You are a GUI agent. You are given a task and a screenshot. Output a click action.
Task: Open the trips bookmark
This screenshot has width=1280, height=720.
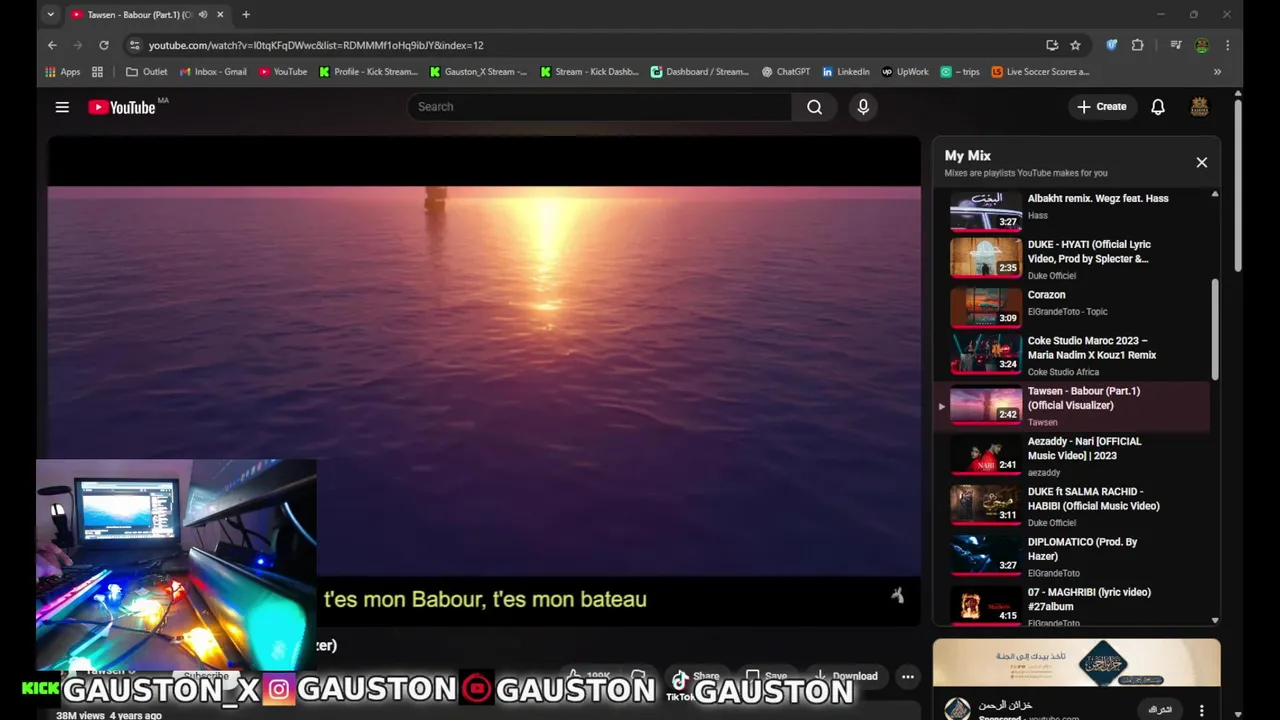click(960, 72)
